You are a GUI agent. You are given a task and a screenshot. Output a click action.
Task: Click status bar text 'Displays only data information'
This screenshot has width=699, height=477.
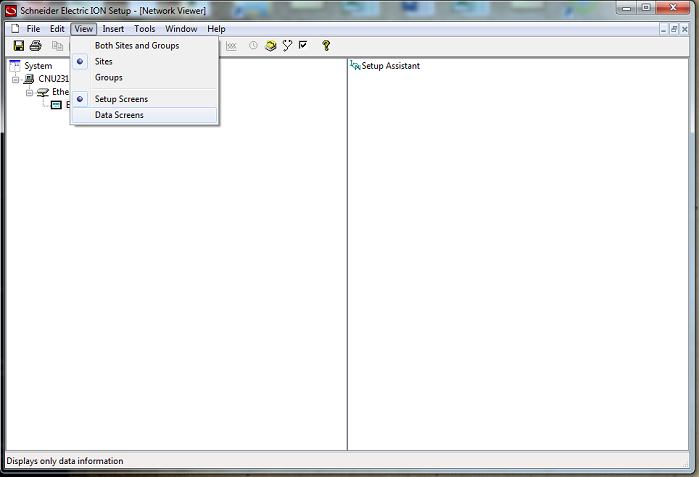(x=65, y=461)
